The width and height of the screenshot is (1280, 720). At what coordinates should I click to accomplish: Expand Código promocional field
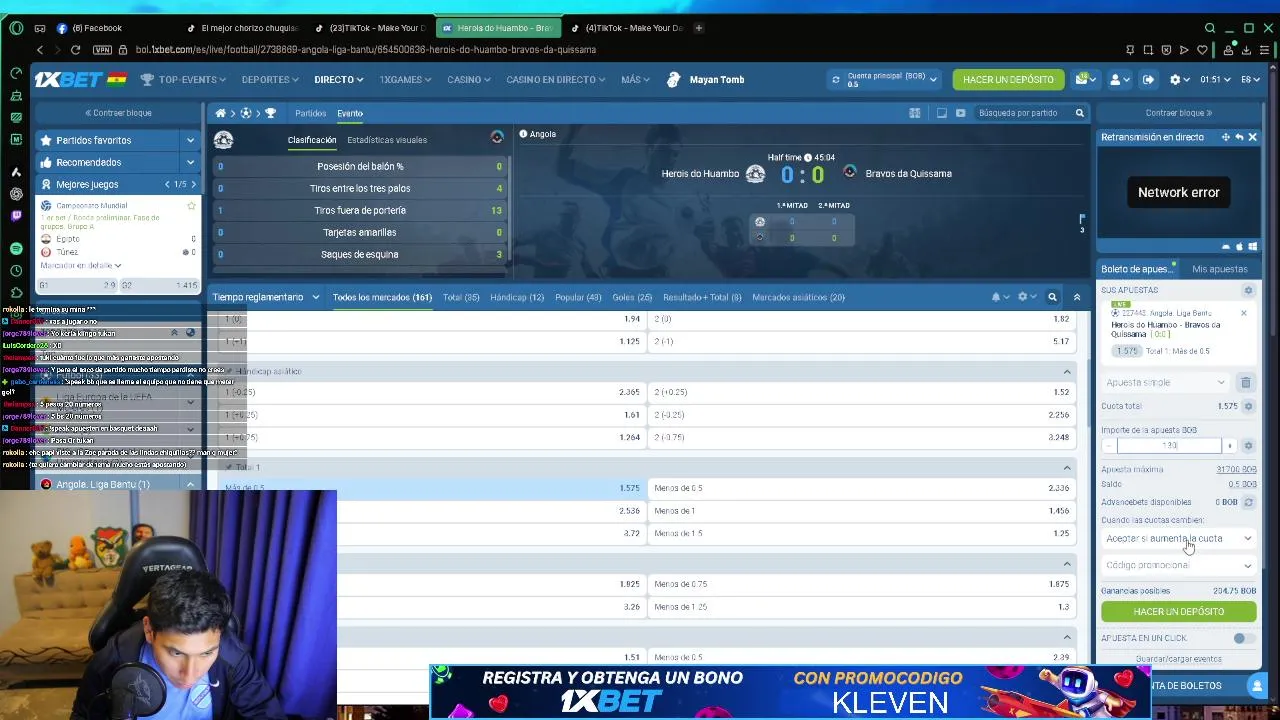[1178, 565]
